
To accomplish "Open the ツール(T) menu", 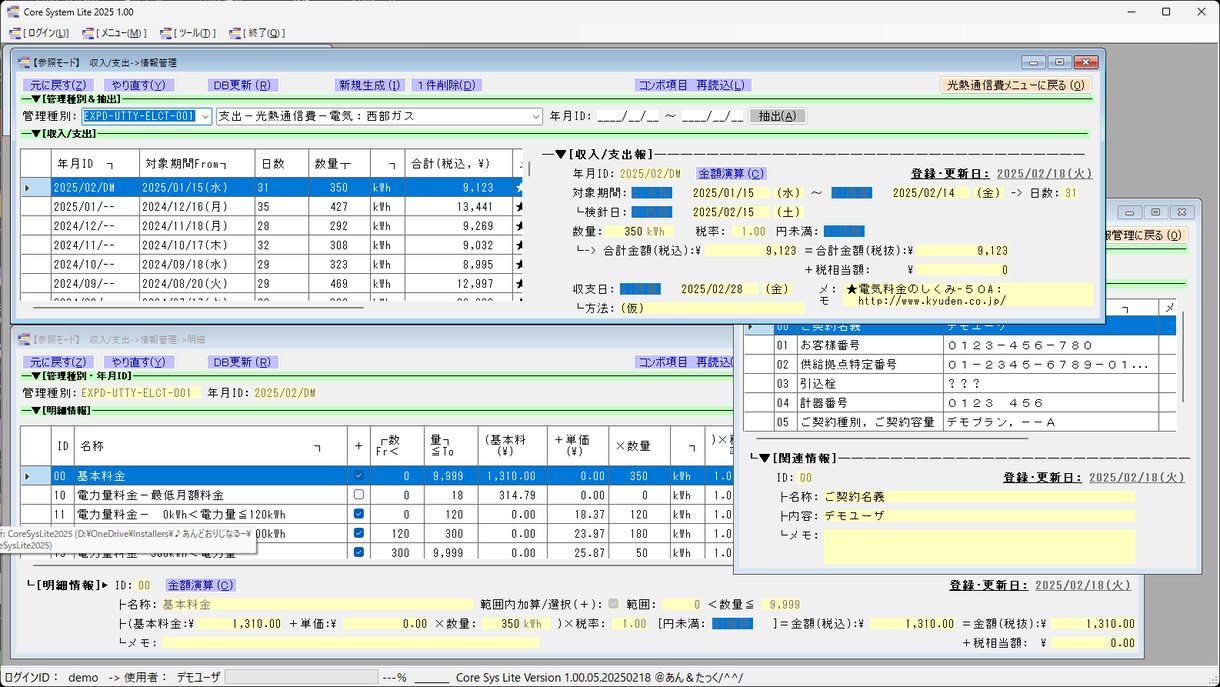I will [x=195, y=33].
